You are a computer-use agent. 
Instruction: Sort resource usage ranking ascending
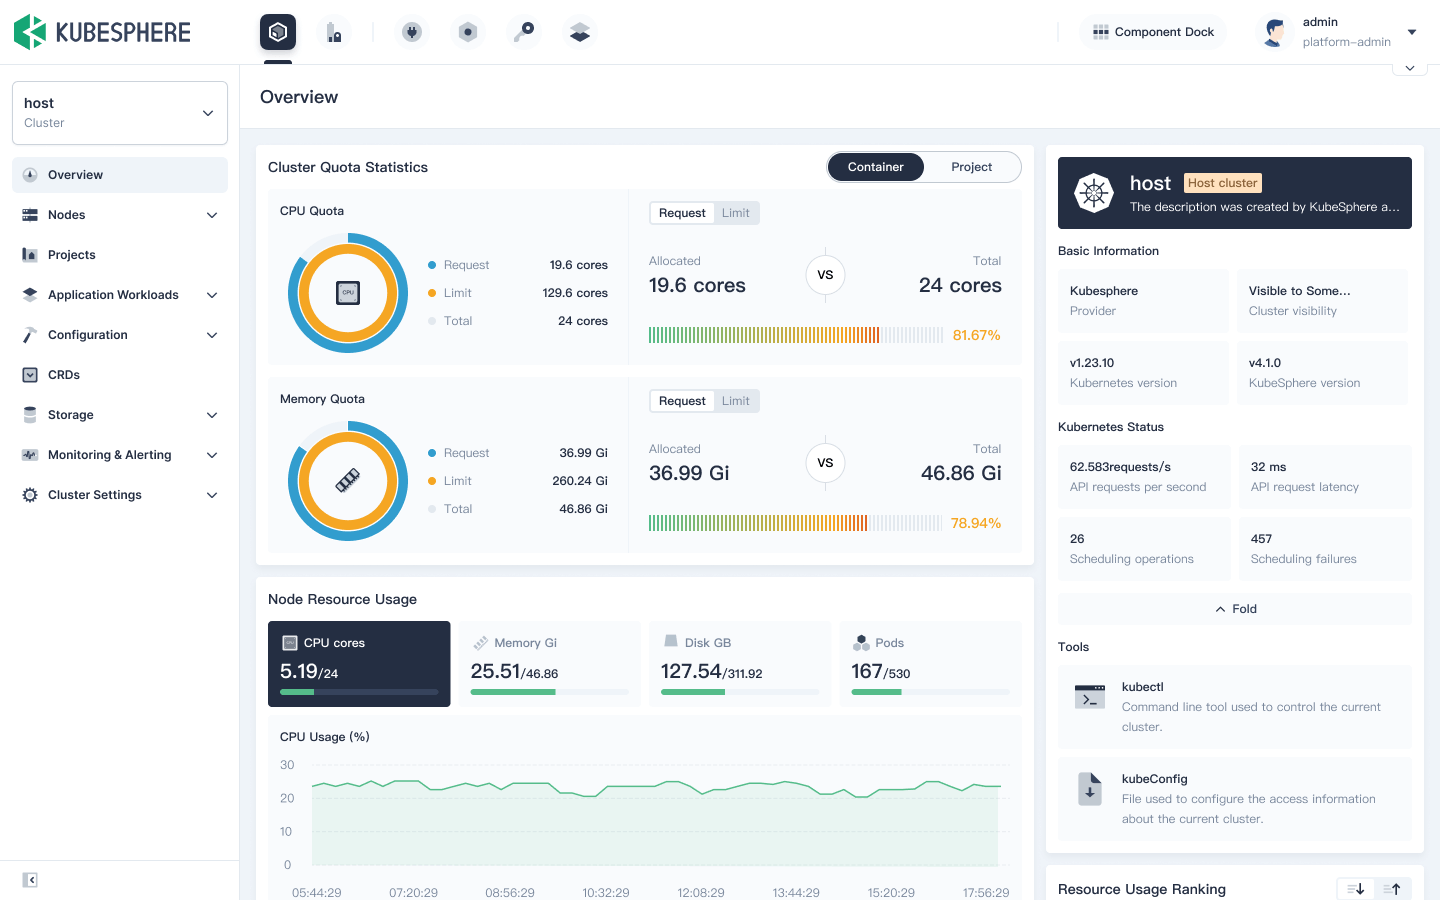[x=1393, y=889]
